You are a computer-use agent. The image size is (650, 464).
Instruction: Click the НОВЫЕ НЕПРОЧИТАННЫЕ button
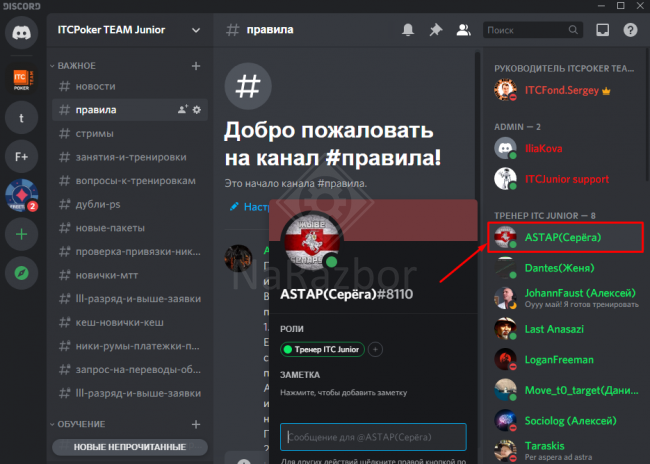[129, 447]
